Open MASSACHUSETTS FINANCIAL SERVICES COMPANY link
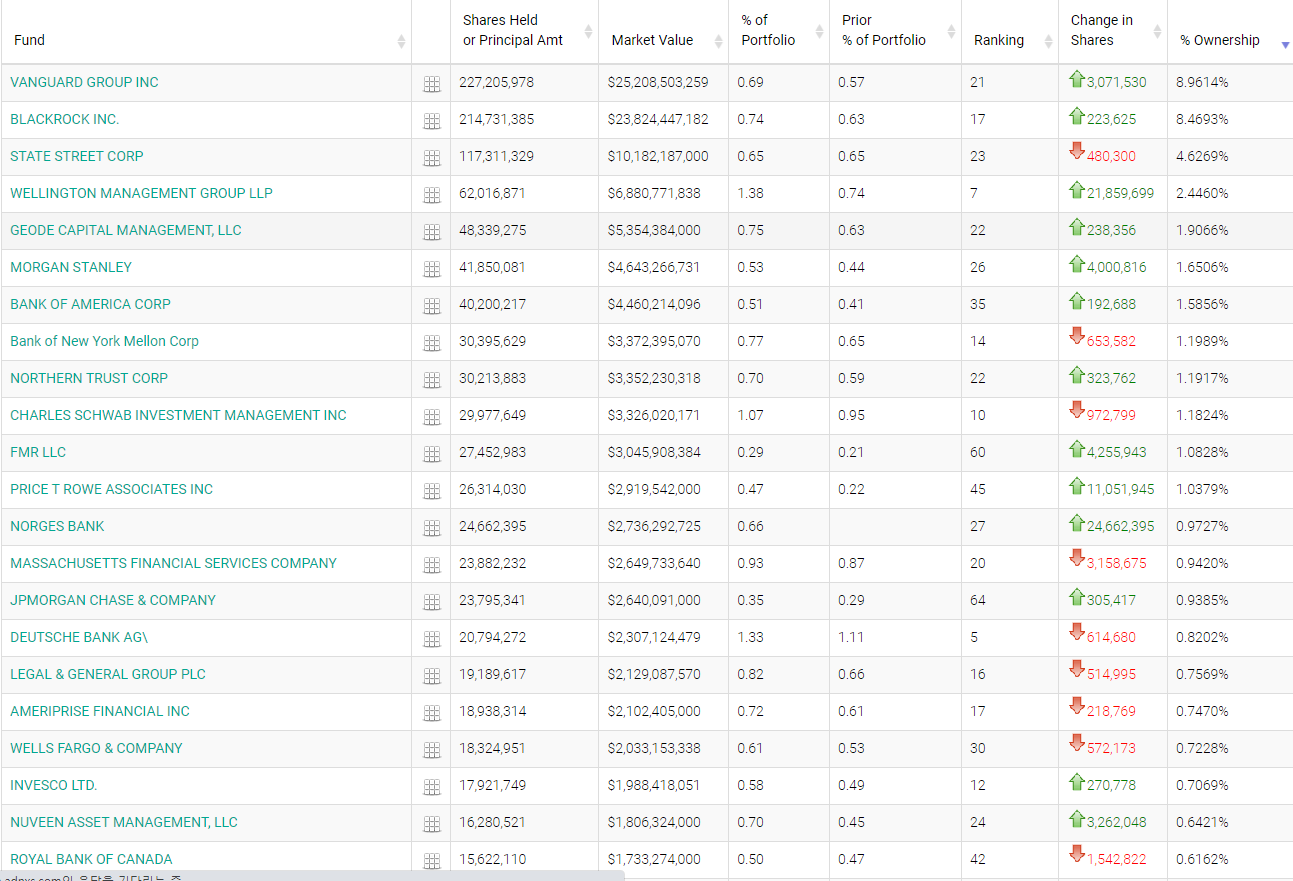The height and width of the screenshot is (881, 1293). click(173, 563)
